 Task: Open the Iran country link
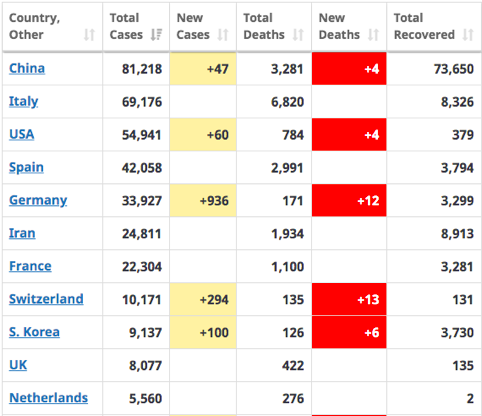pos(22,233)
